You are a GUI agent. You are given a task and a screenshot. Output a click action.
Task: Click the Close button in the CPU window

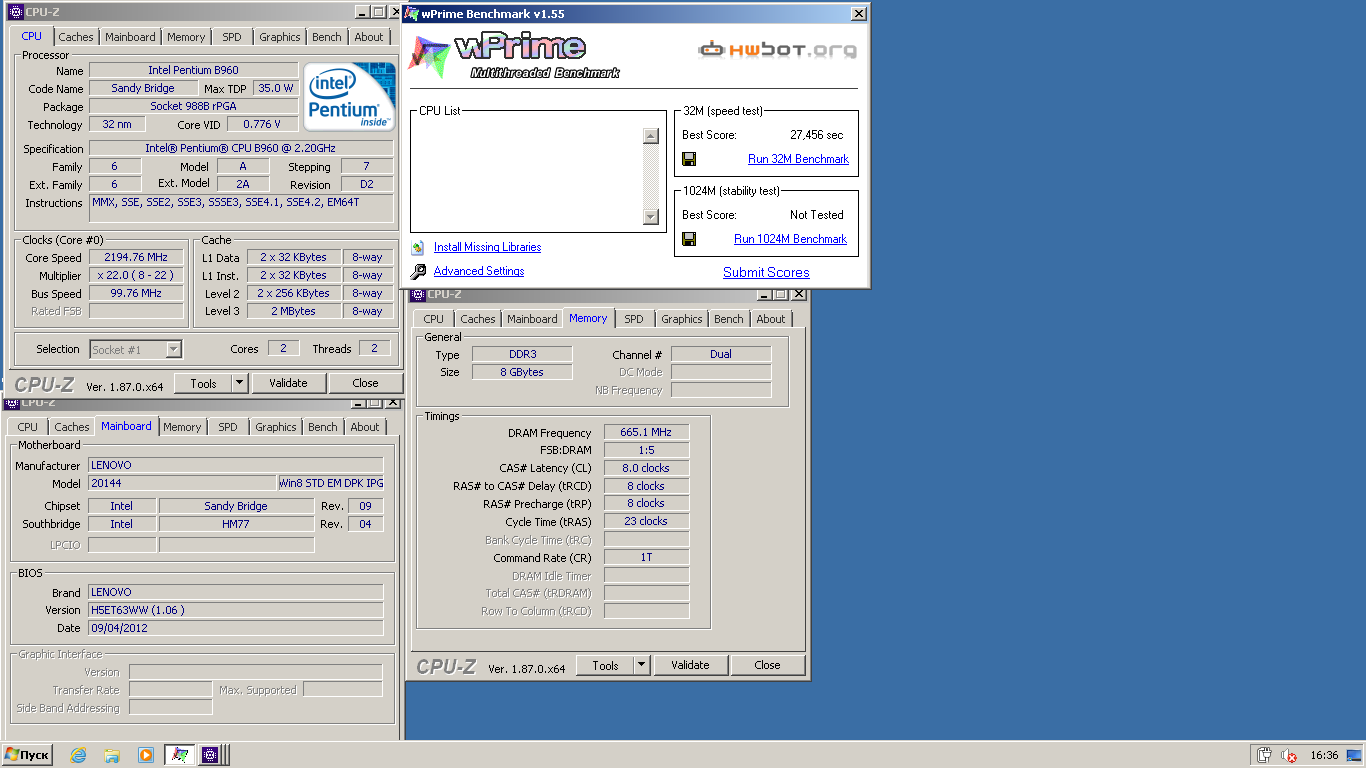pyautogui.click(x=365, y=383)
